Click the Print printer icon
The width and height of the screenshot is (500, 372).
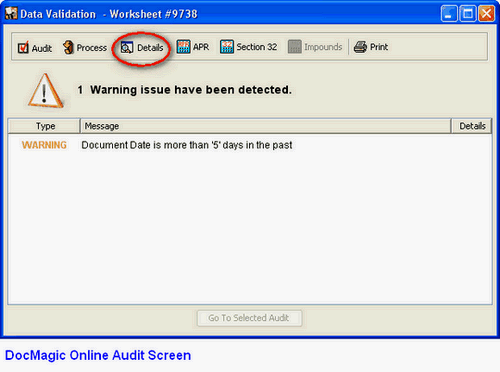(x=360, y=47)
